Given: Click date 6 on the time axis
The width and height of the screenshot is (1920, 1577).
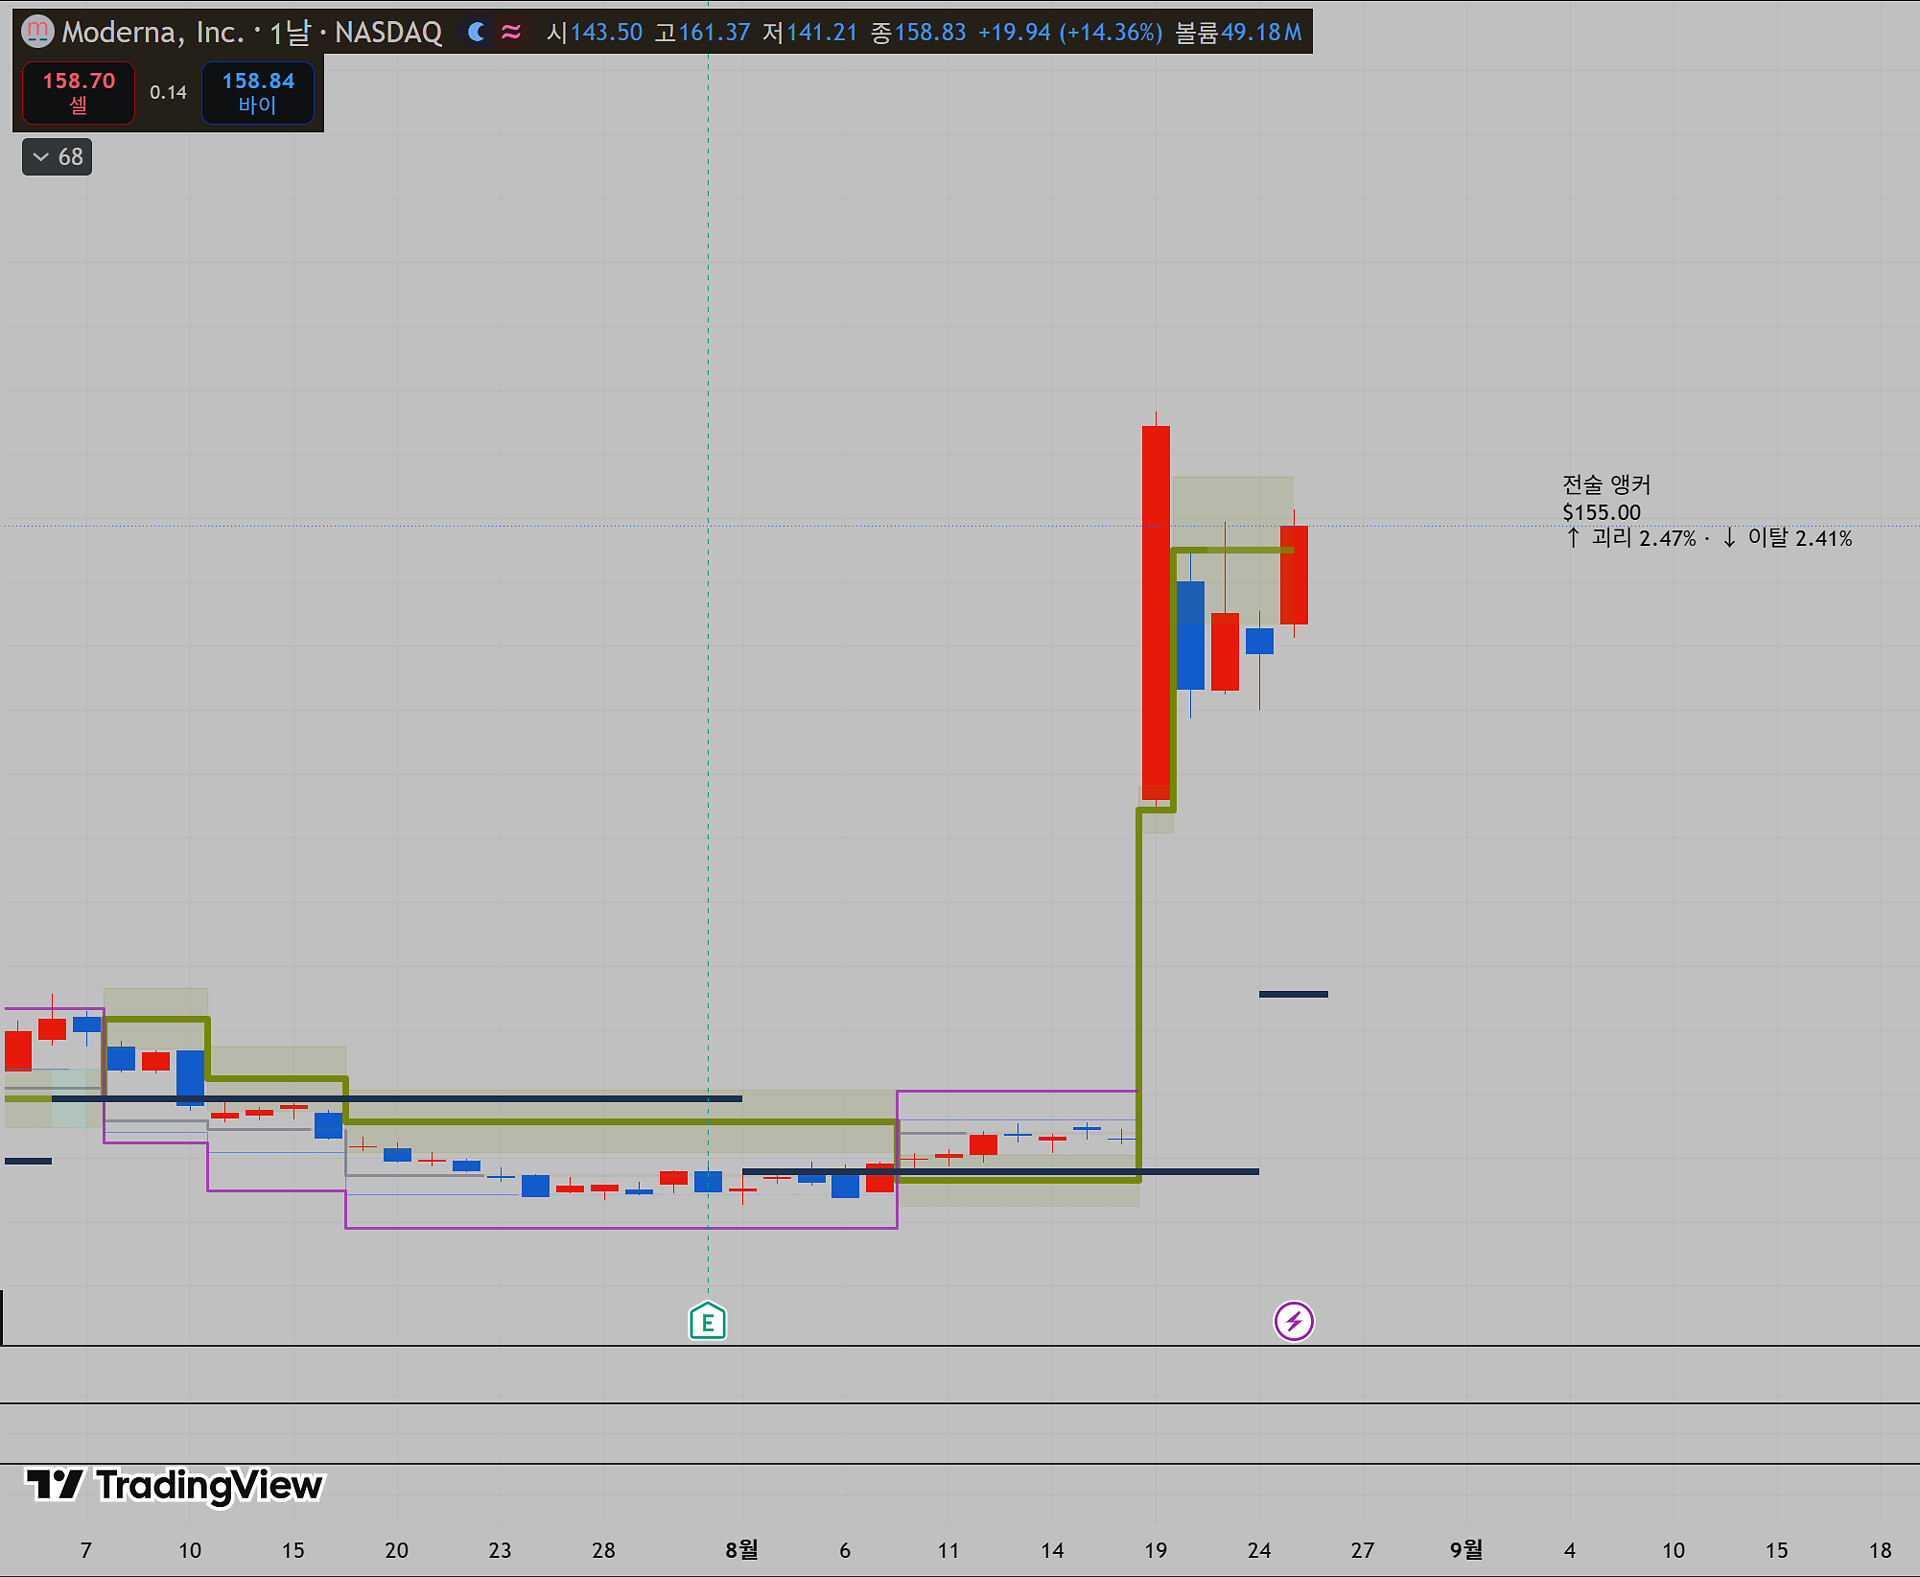Looking at the screenshot, I should coord(845,1550).
